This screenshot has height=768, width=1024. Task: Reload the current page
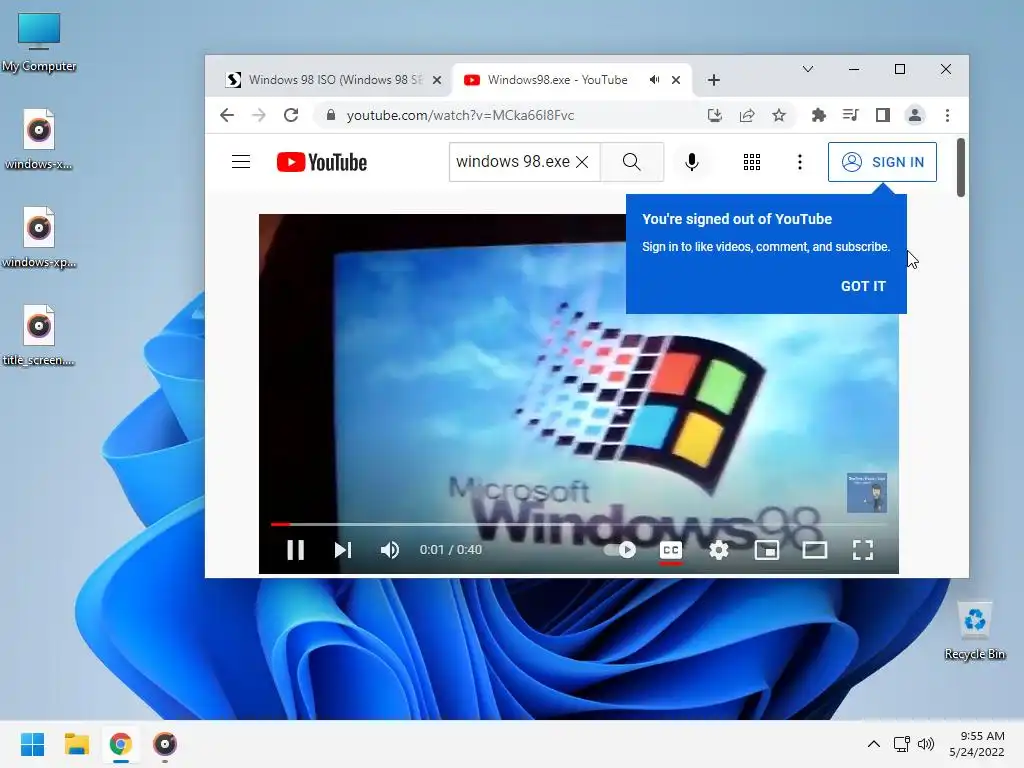click(x=291, y=116)
